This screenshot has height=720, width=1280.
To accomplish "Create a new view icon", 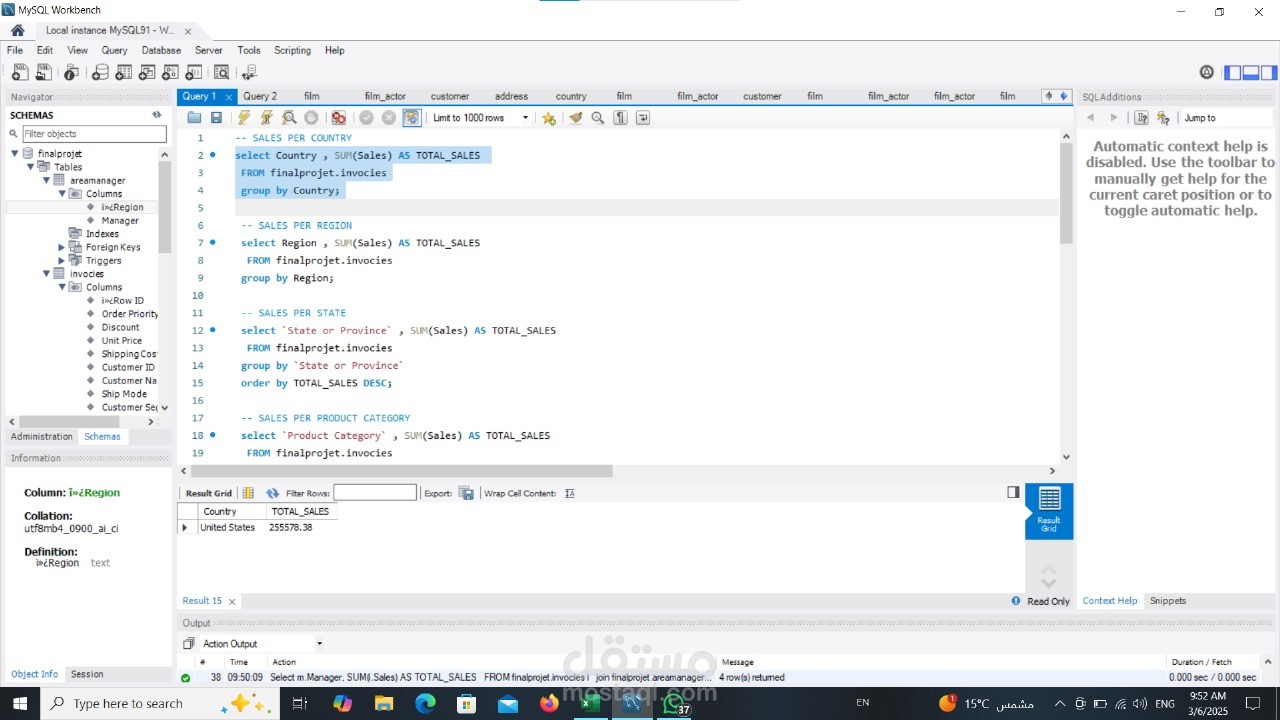I will (x=147, y=72).
